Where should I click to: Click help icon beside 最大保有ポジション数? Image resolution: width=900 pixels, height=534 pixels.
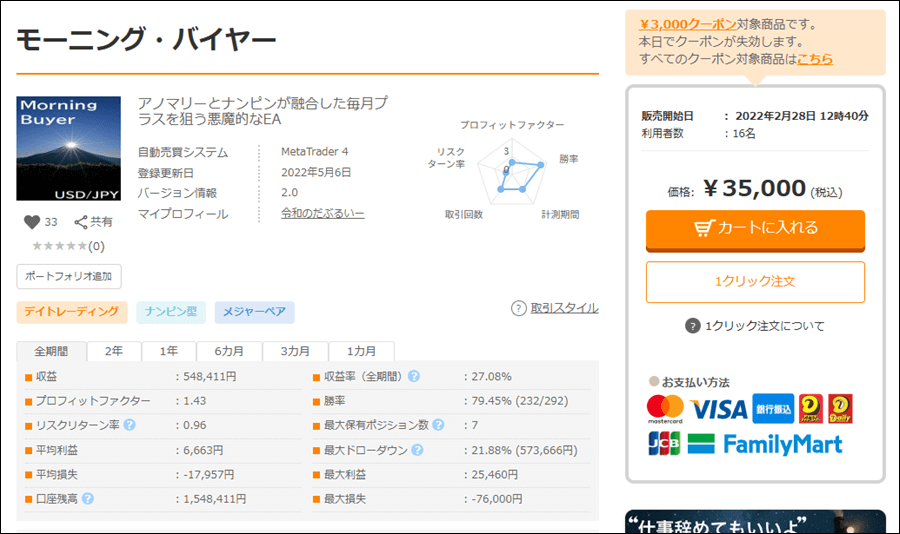437,425
